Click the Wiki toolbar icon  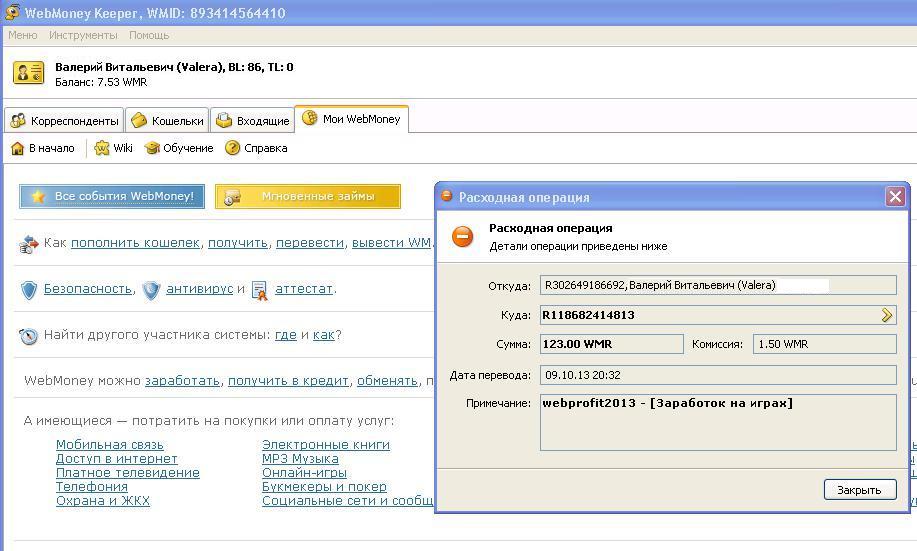tap(102, 148)
